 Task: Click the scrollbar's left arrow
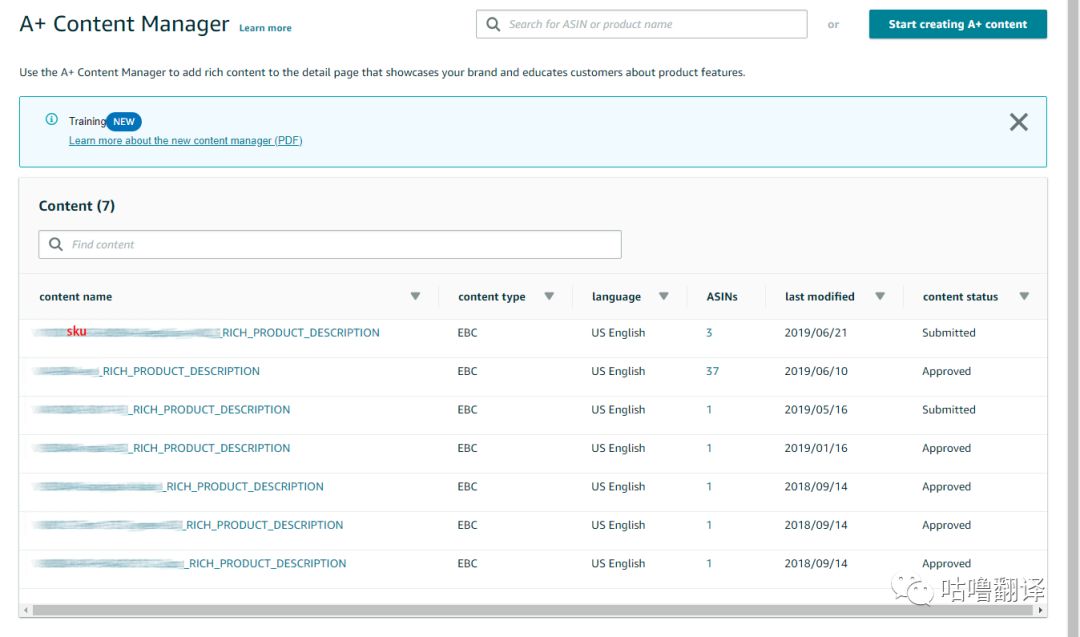tap(26, 610)
